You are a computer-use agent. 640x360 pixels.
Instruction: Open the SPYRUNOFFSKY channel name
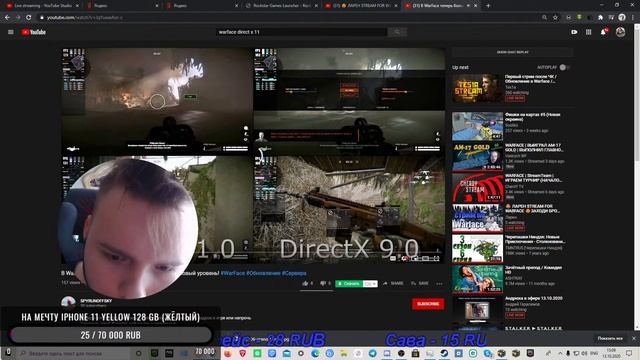pyautogui.click(x=96, y=301)
